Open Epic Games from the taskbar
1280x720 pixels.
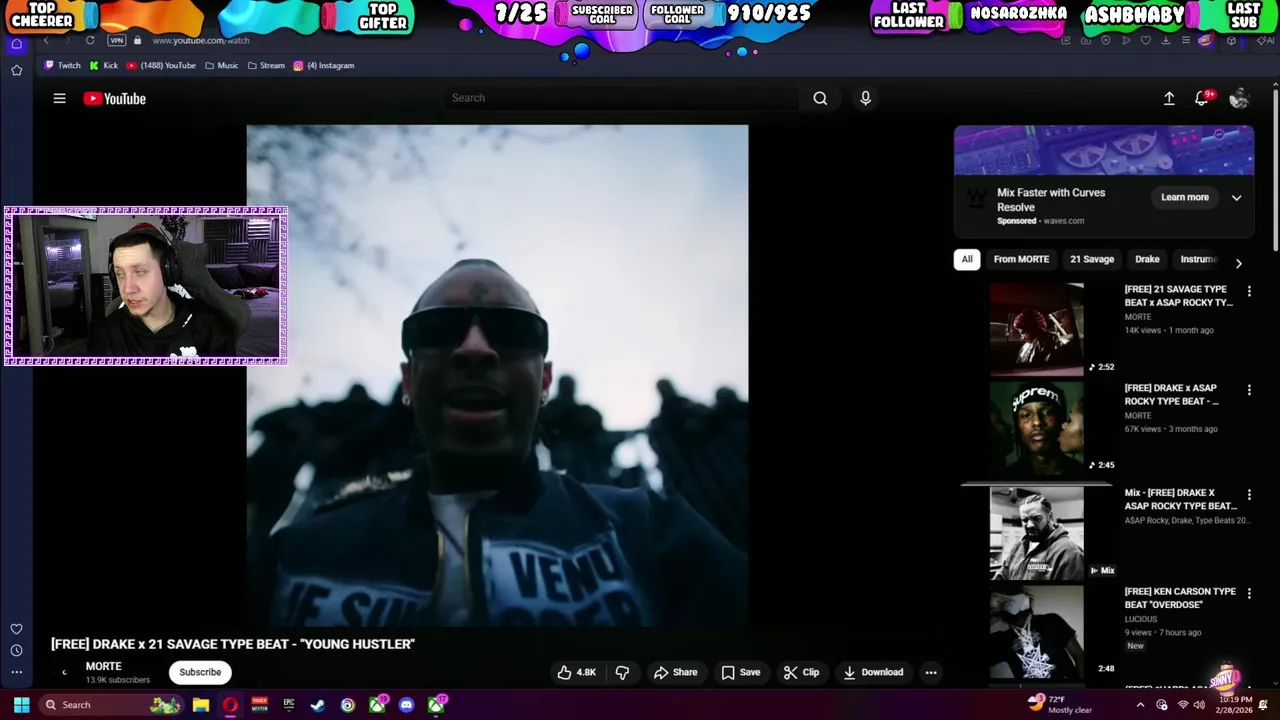tap(289, 705)
